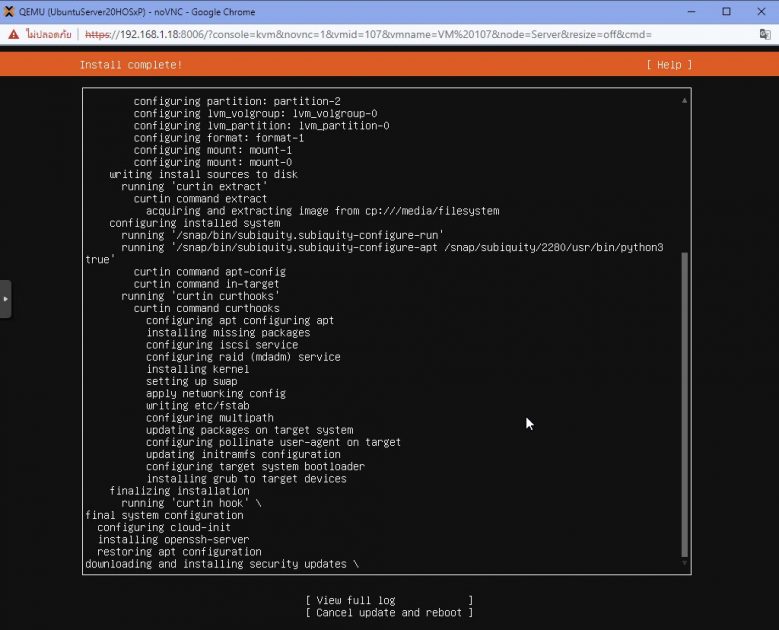Image resolution: width=779 pixels, height=630 pixels.
Task: Click log line 'configuring partition: partition-2'
Action: pyautogui.click(x=237, y=101)
